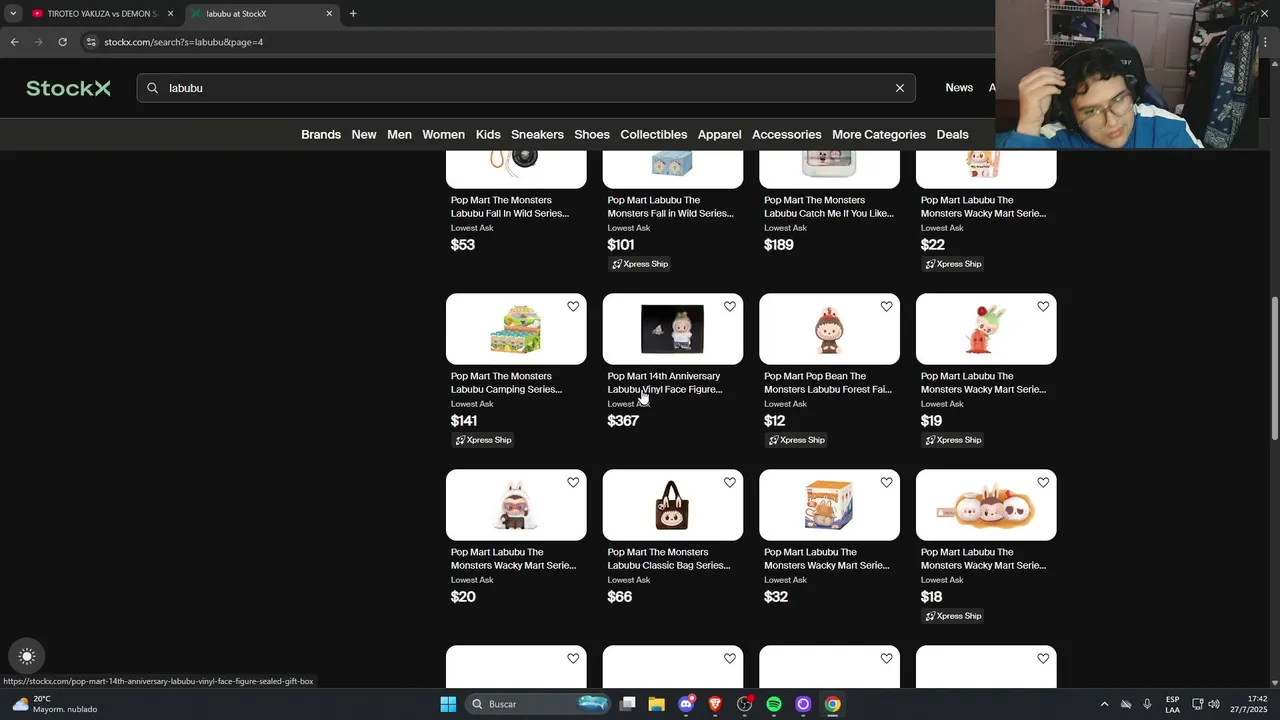Open File Explorer from taskbar
This screenshot has height=720, width=1280.
[x=657, y=704]
